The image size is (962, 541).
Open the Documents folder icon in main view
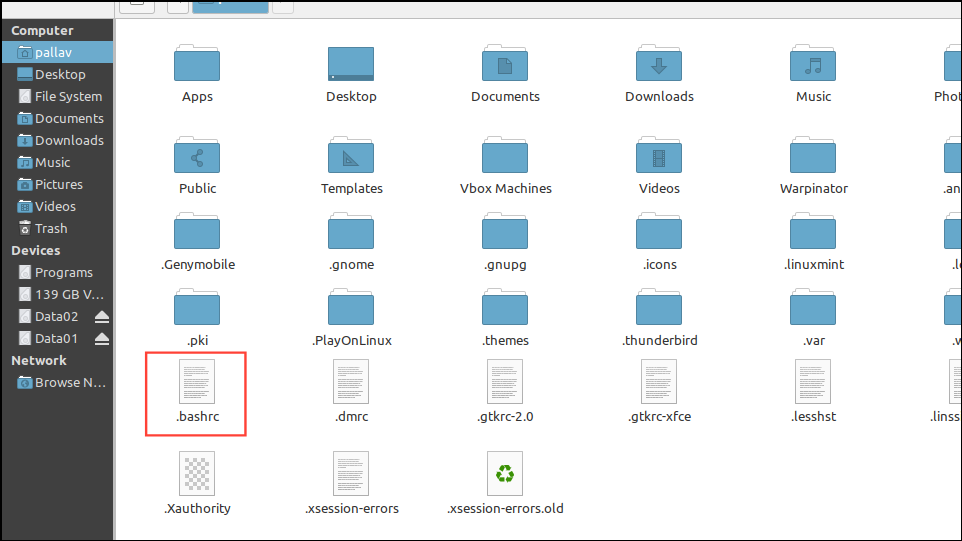click(505, 64)
